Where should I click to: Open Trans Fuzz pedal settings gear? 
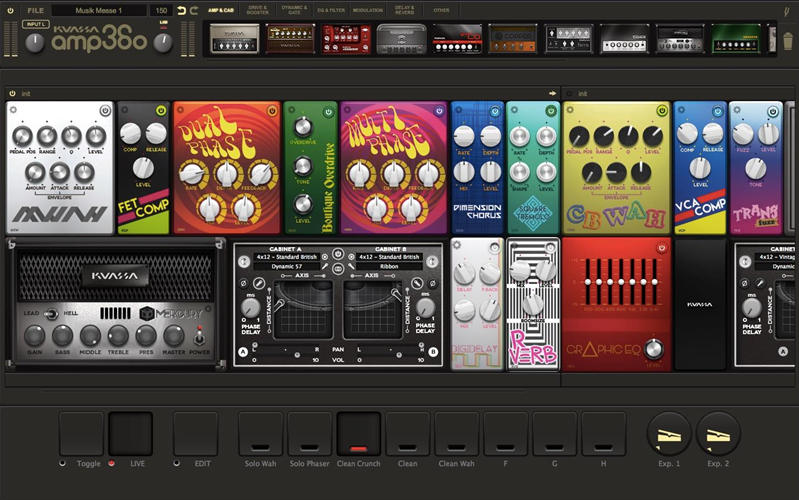point(737,110)
